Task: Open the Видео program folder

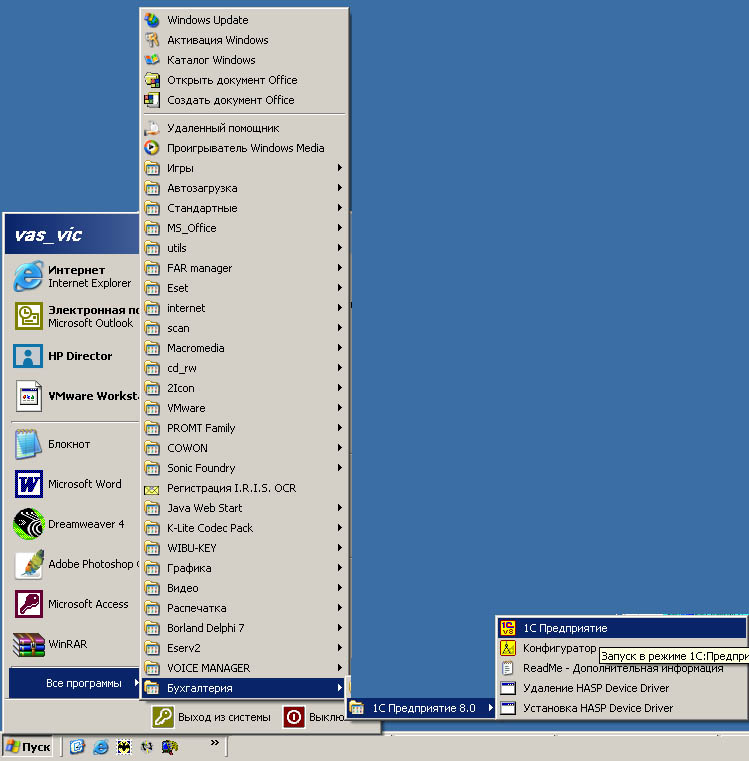Action: [244, 588]
